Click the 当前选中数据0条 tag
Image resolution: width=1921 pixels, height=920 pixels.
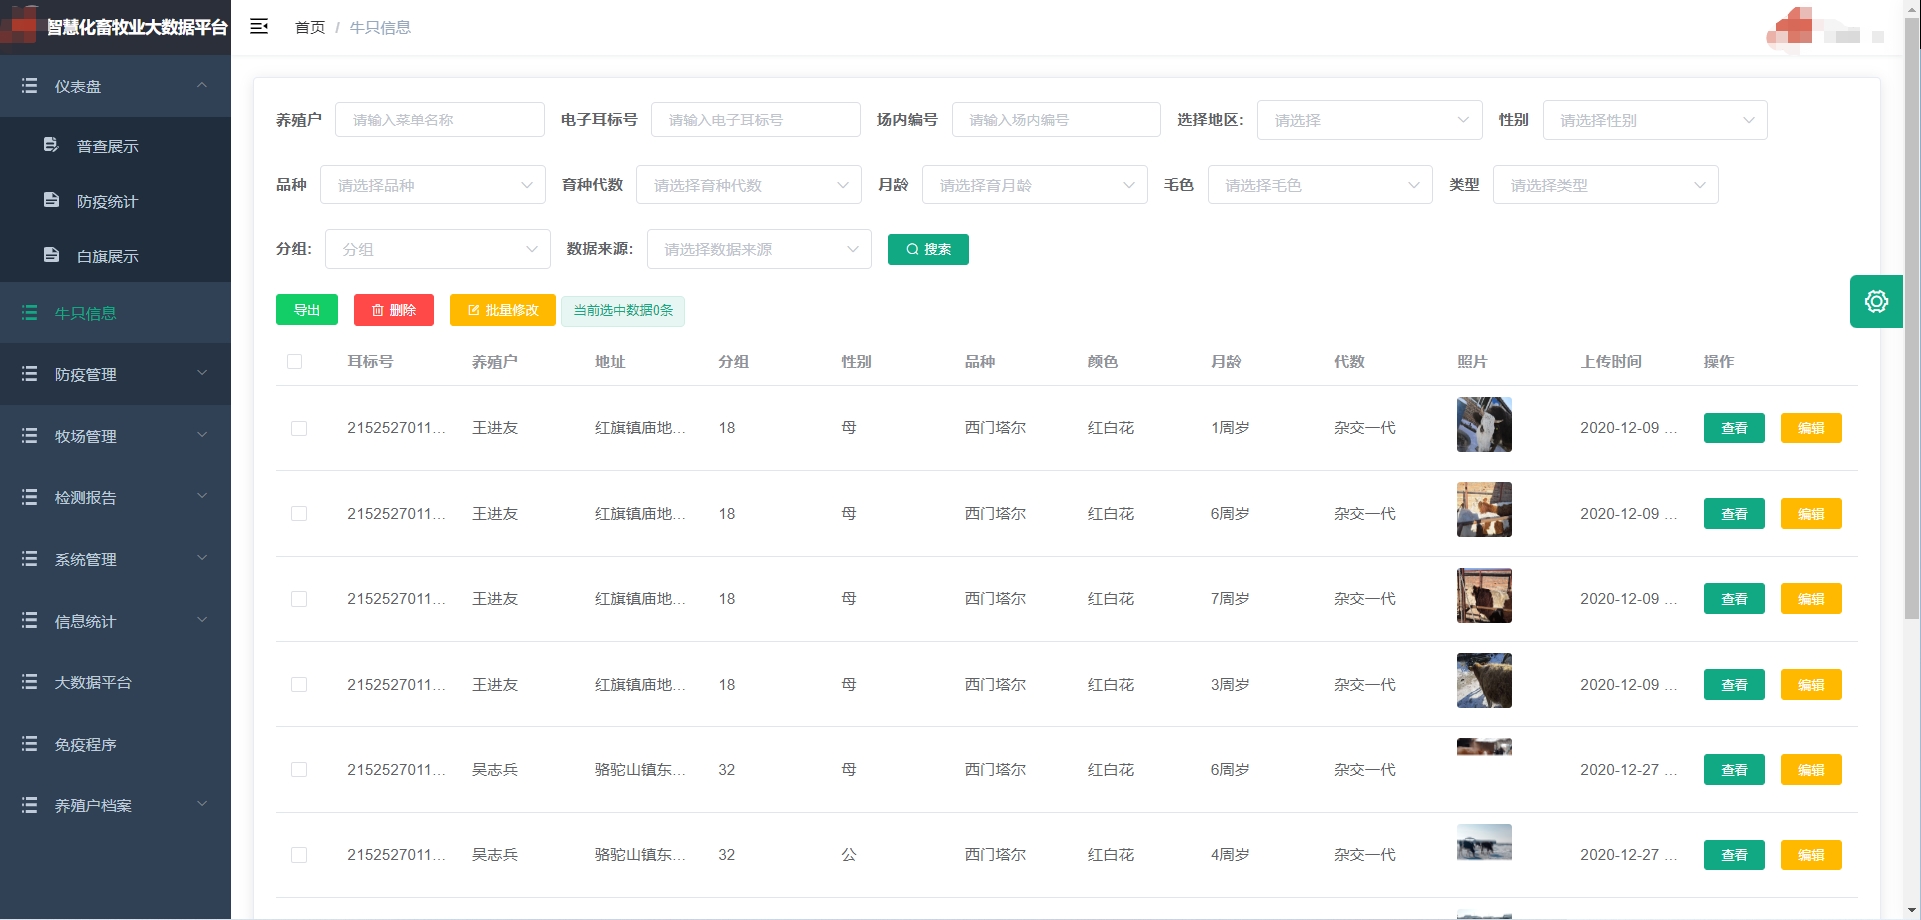point(623,311)
